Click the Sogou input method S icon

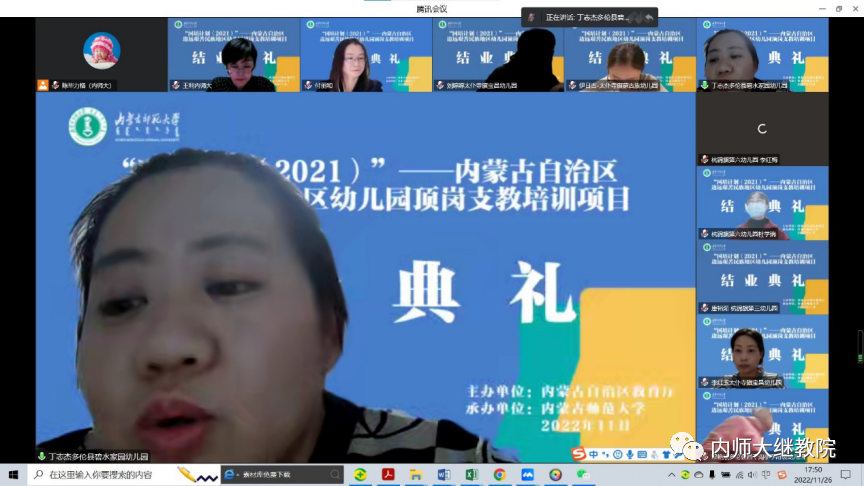click(x=578, y=454)
